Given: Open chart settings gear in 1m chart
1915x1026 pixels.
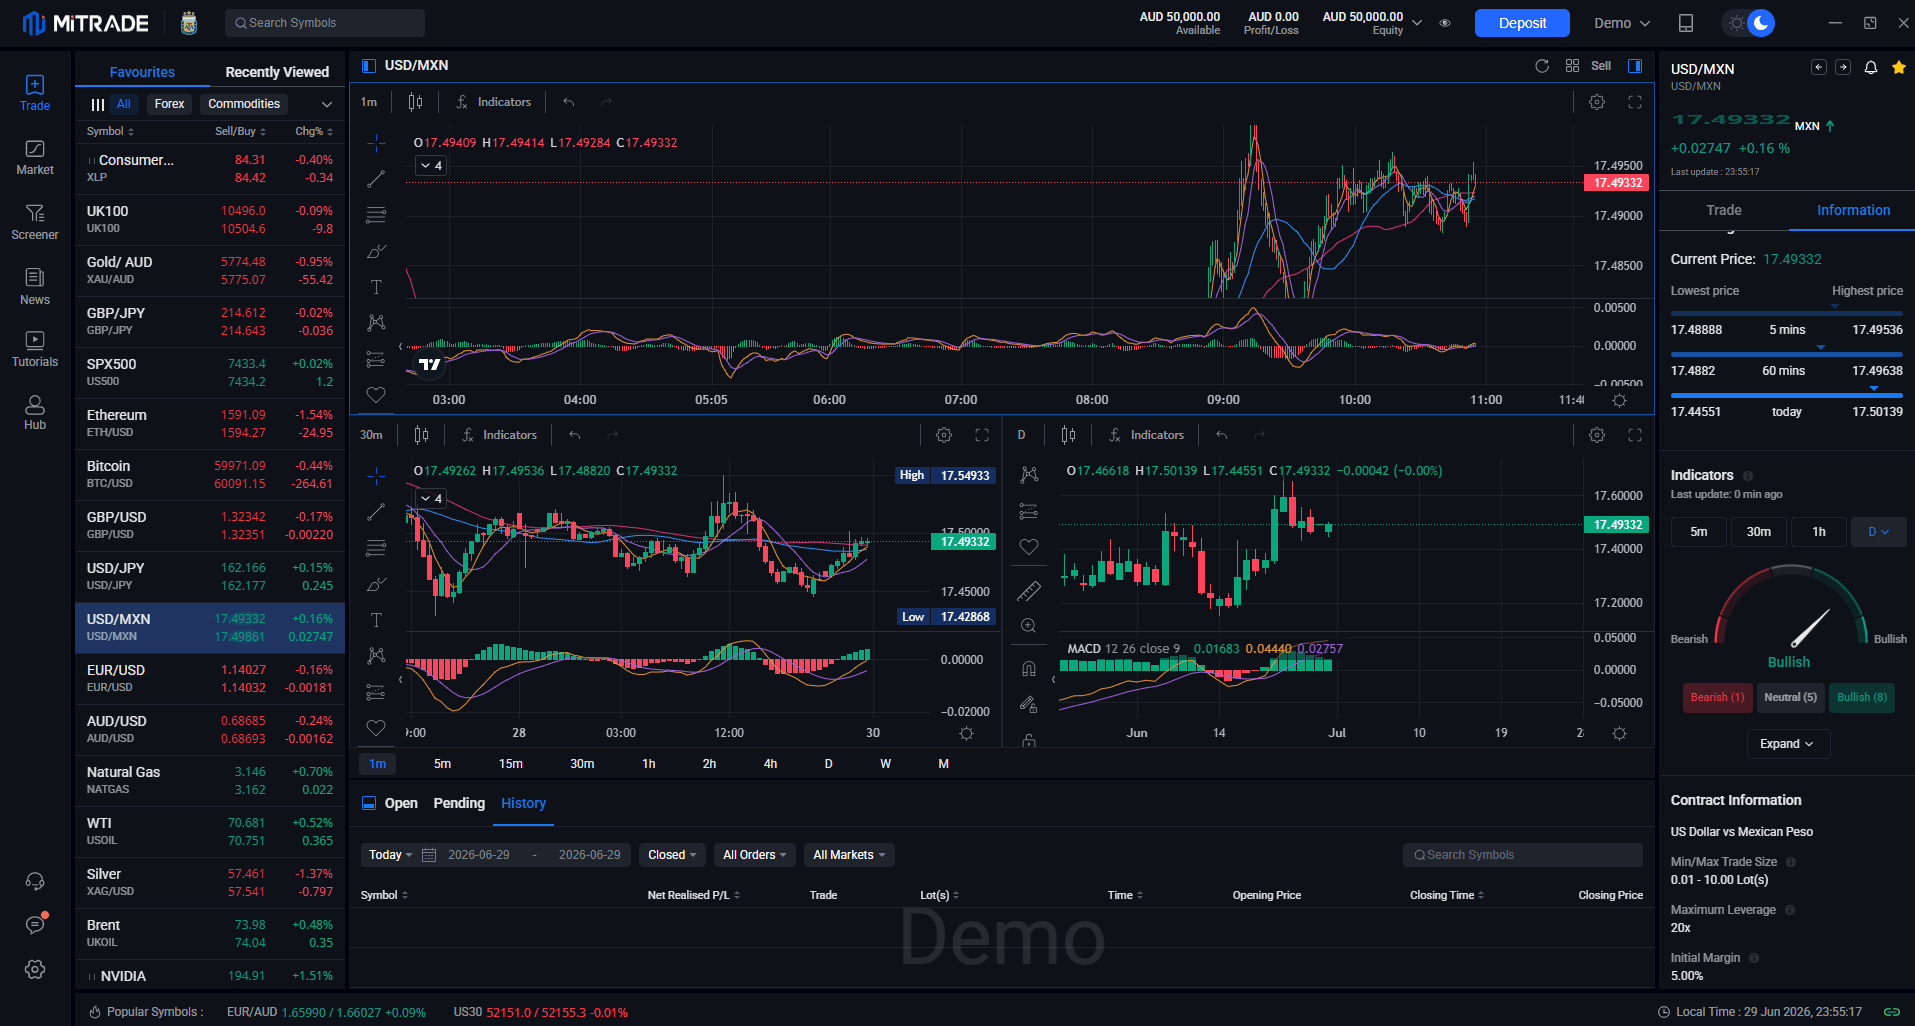Looking at the screenshot, I should point(1597,102).
